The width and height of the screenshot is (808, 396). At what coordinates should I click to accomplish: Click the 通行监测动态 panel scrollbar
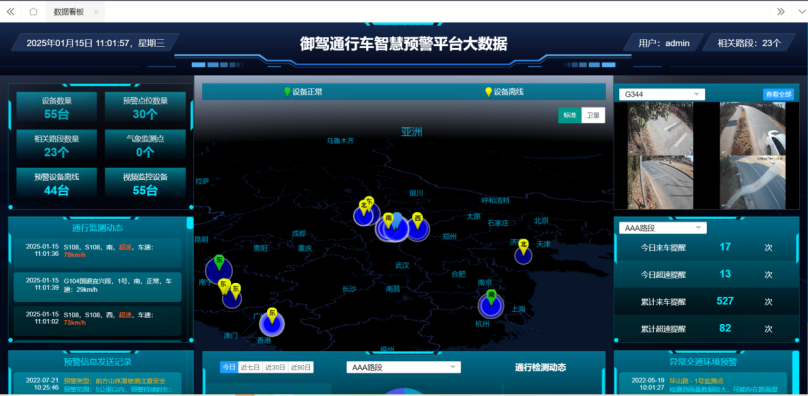pyautogui.click(x=190, y=223)
